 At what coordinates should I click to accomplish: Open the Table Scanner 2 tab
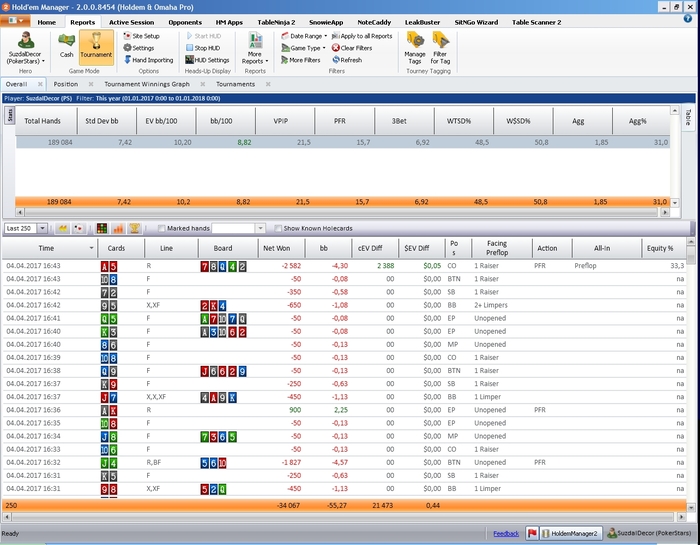[x=536, y=22]
